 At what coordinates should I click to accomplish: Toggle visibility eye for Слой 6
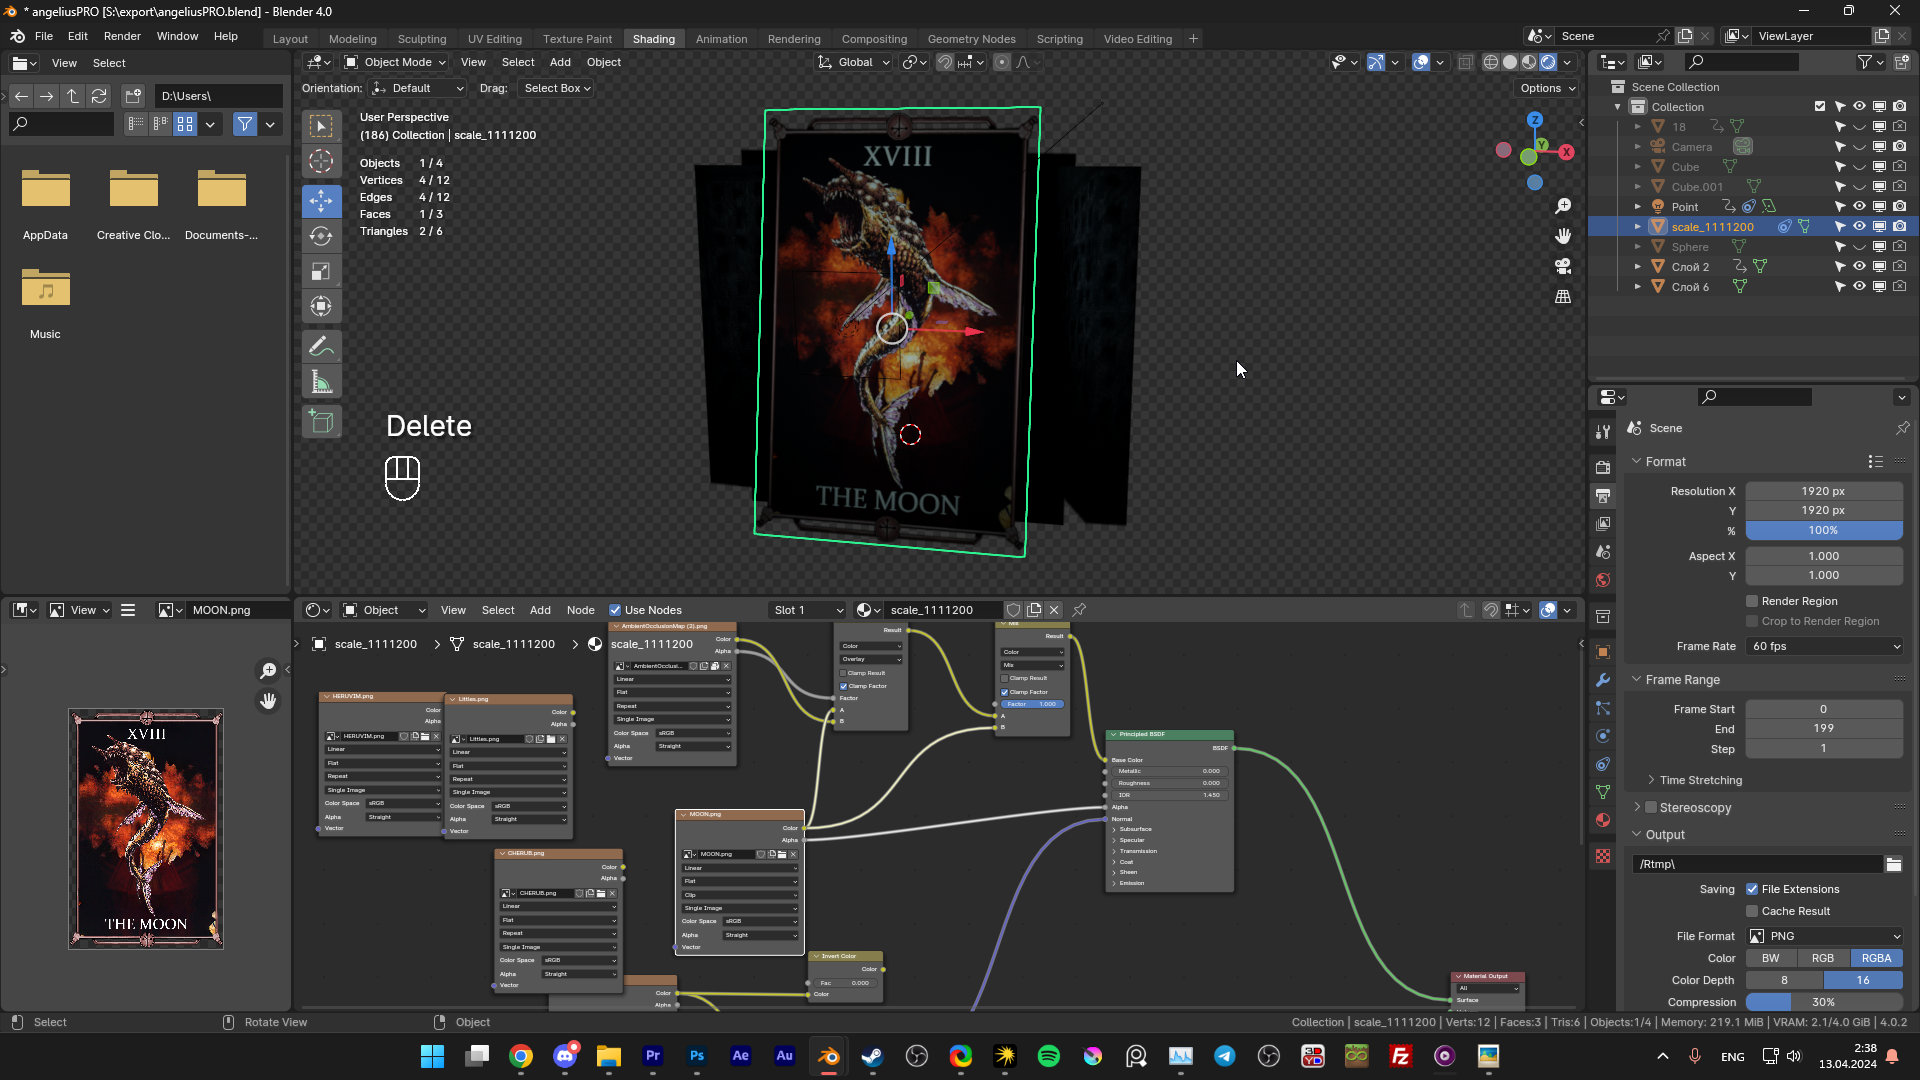point(1859,287)
